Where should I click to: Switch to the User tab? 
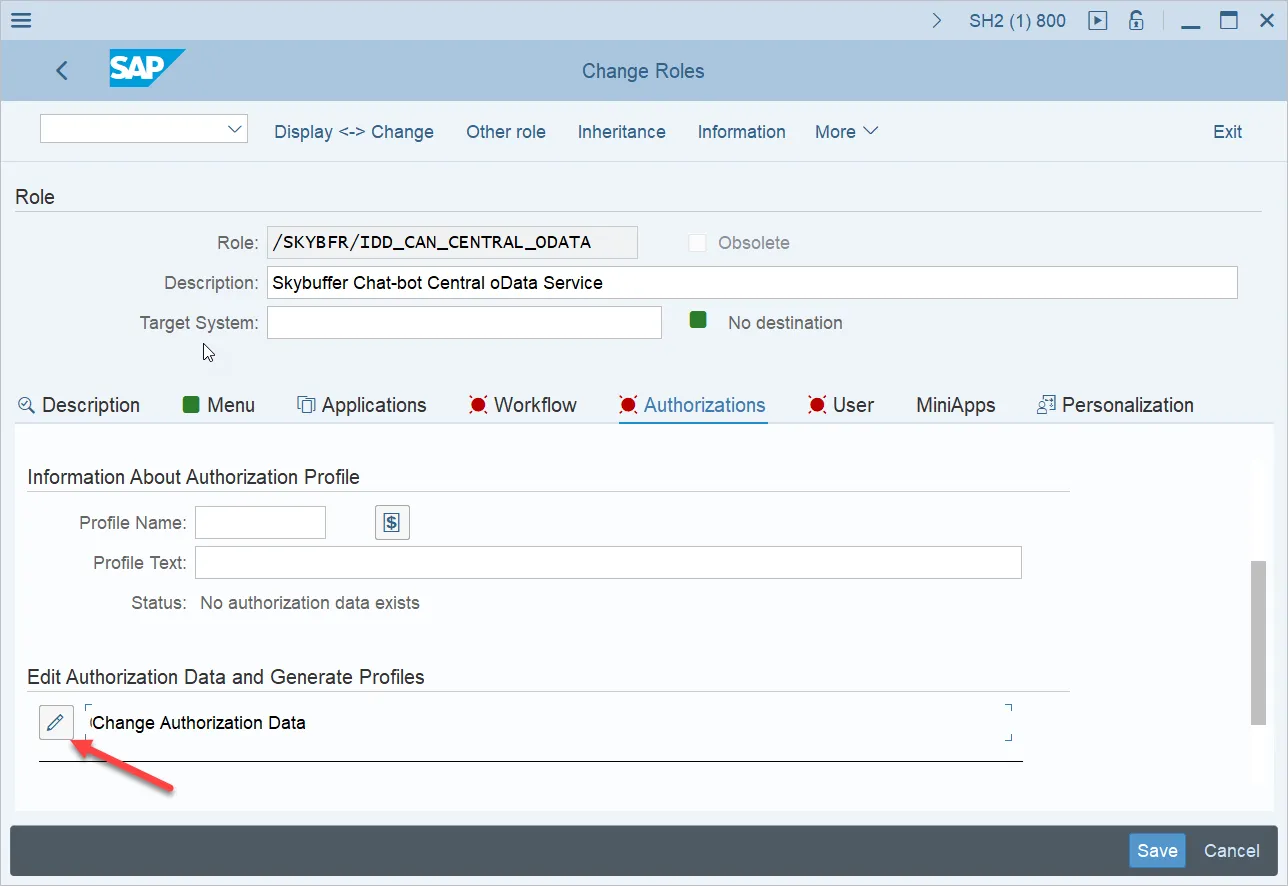(x=841, y=405)
